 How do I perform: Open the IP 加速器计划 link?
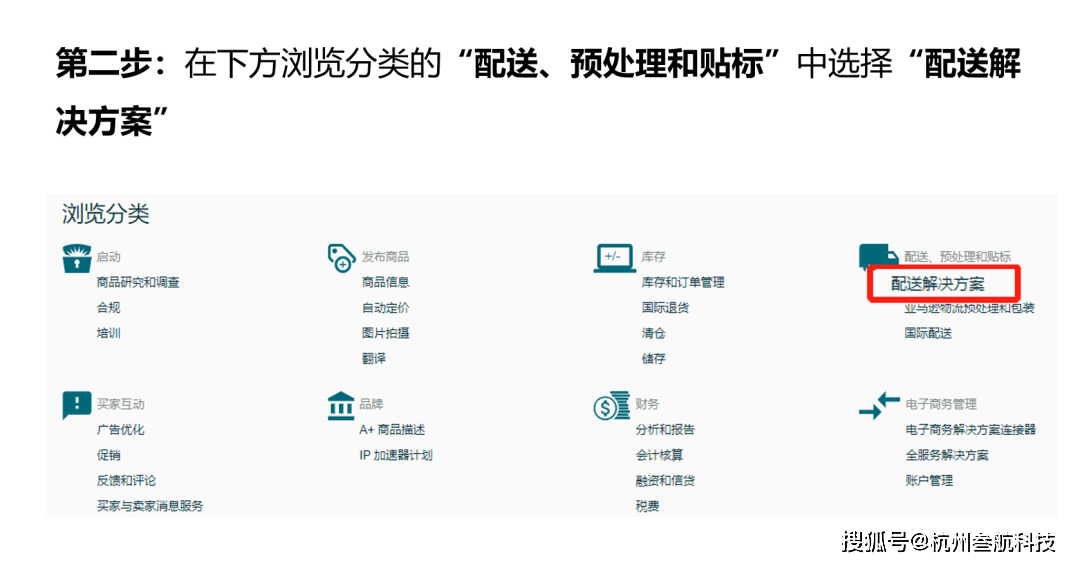[396, 455]
